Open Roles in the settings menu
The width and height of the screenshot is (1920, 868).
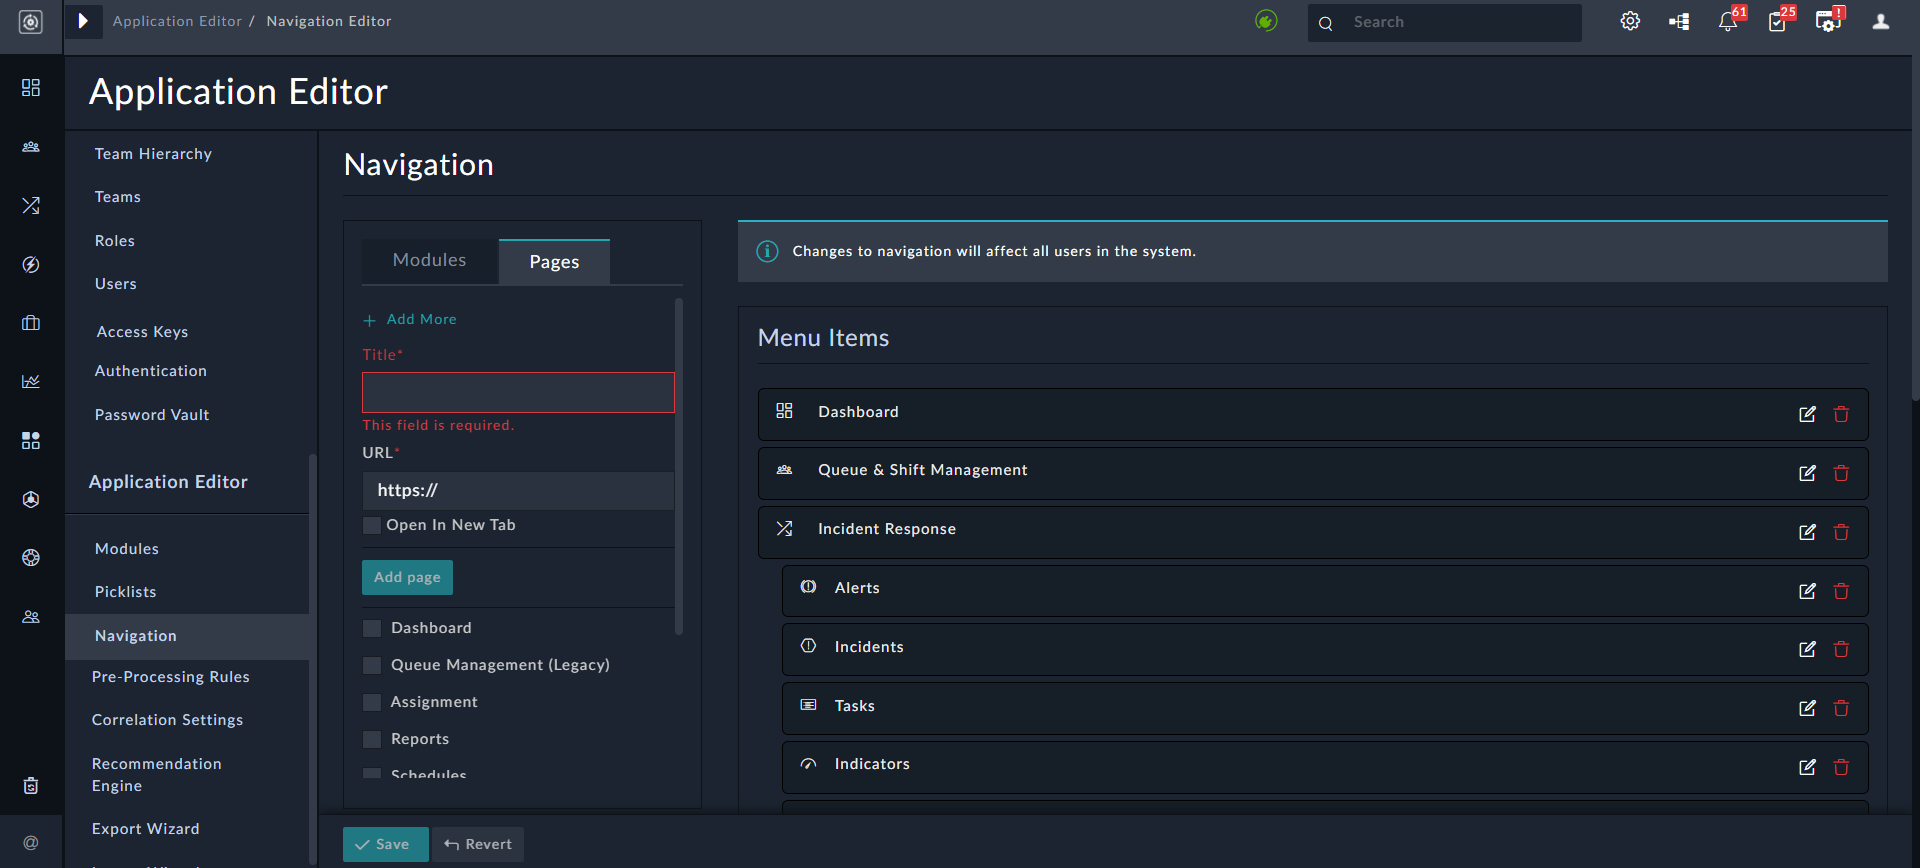pyautogui.click(x=115, y=241)
